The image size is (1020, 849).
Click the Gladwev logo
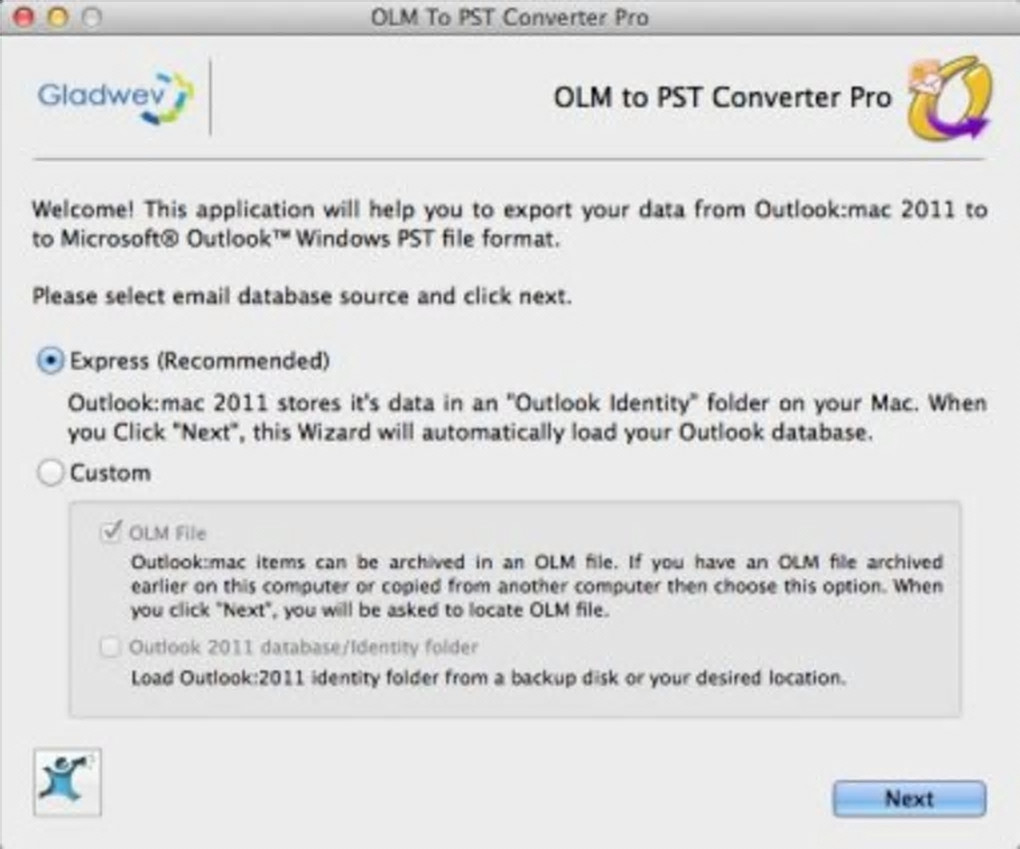(x=115, y=97)
